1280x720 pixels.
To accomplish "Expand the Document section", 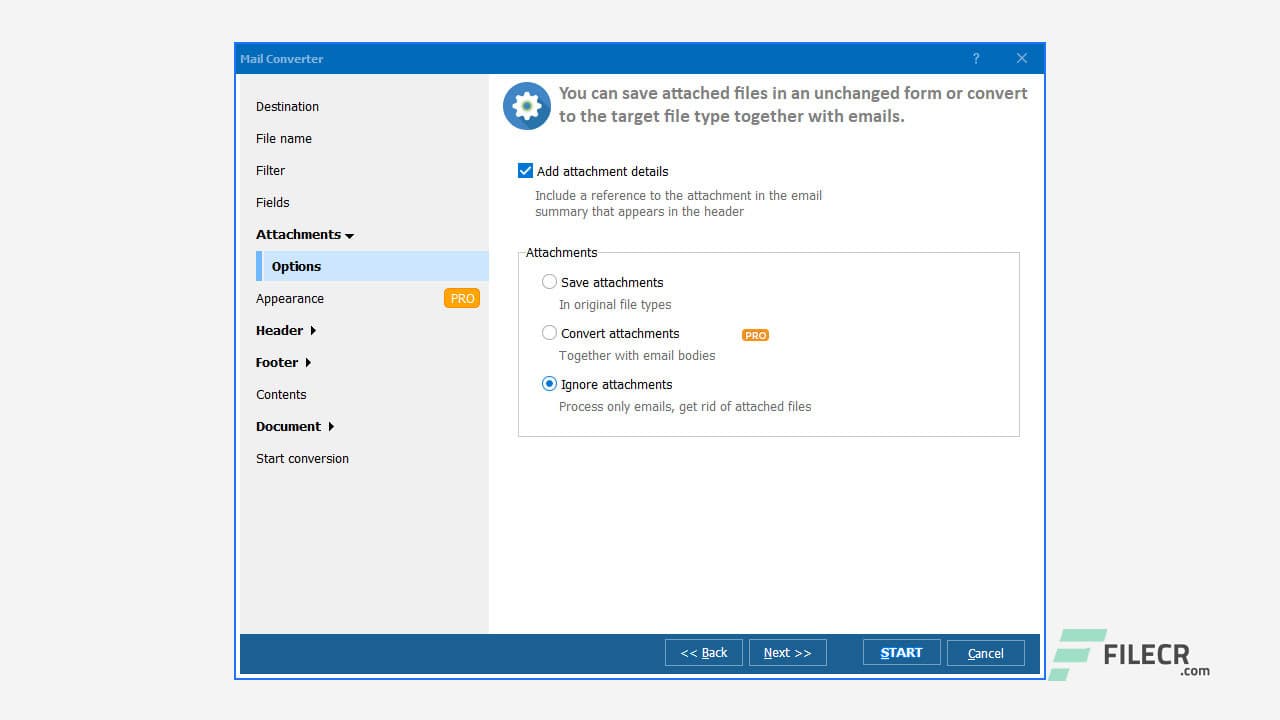I will click(288, 426).
